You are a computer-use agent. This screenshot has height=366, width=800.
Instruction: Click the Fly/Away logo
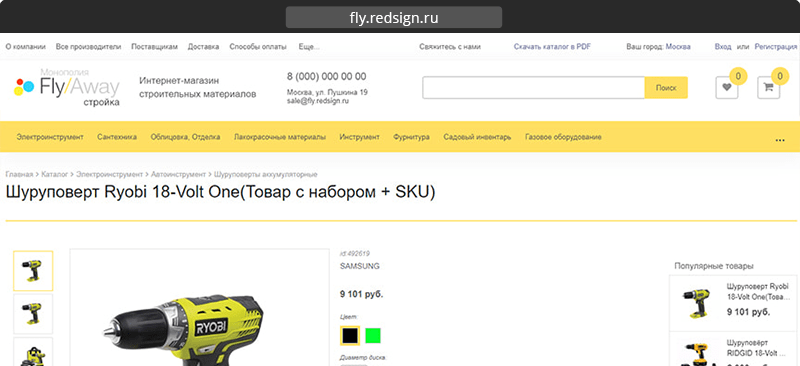coord(67,87)
